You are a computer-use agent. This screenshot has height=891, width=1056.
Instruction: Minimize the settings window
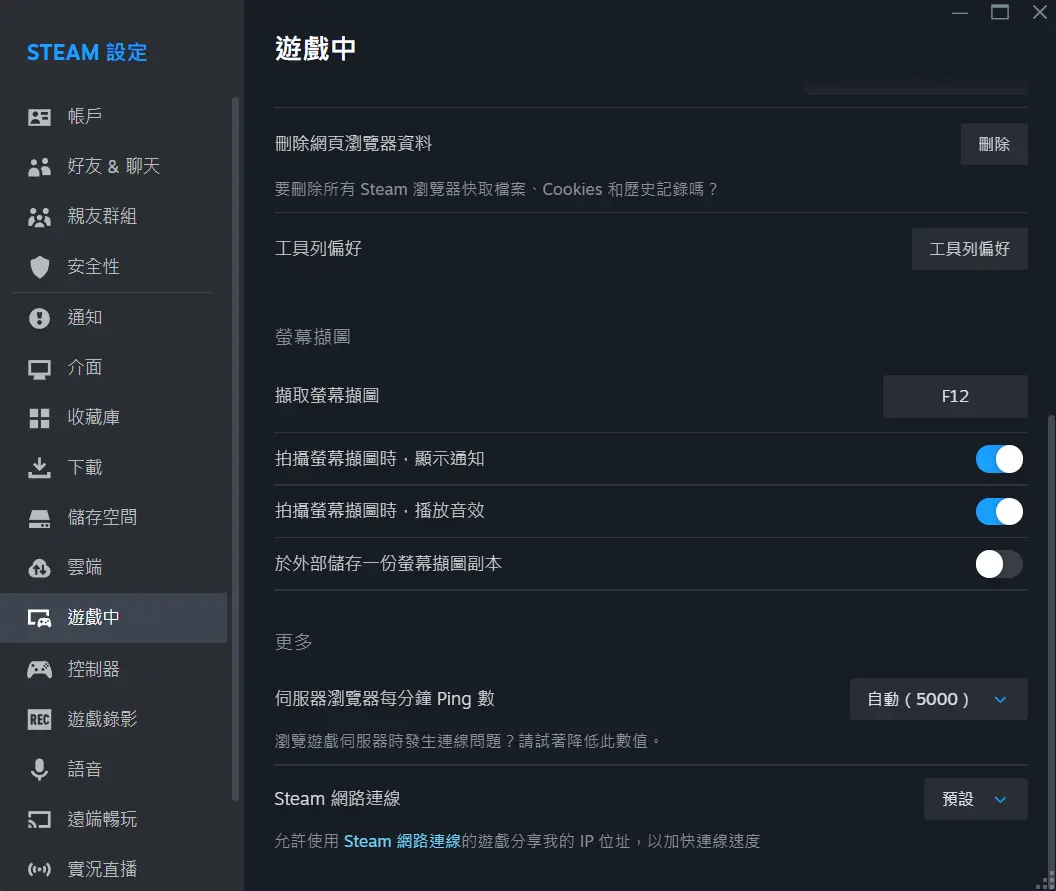coord(960,13)
